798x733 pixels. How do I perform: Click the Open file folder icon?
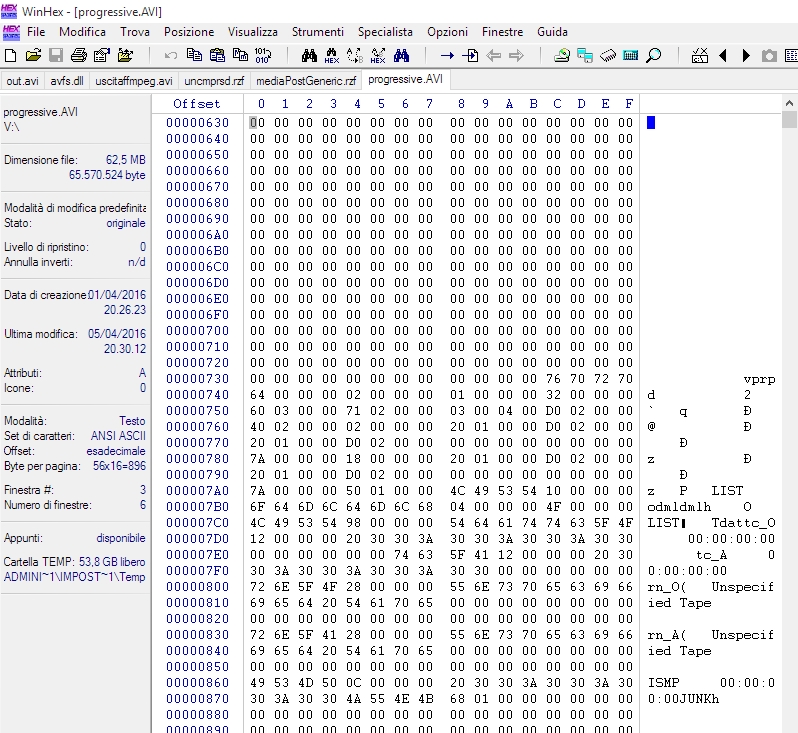(x=33, y=55)
